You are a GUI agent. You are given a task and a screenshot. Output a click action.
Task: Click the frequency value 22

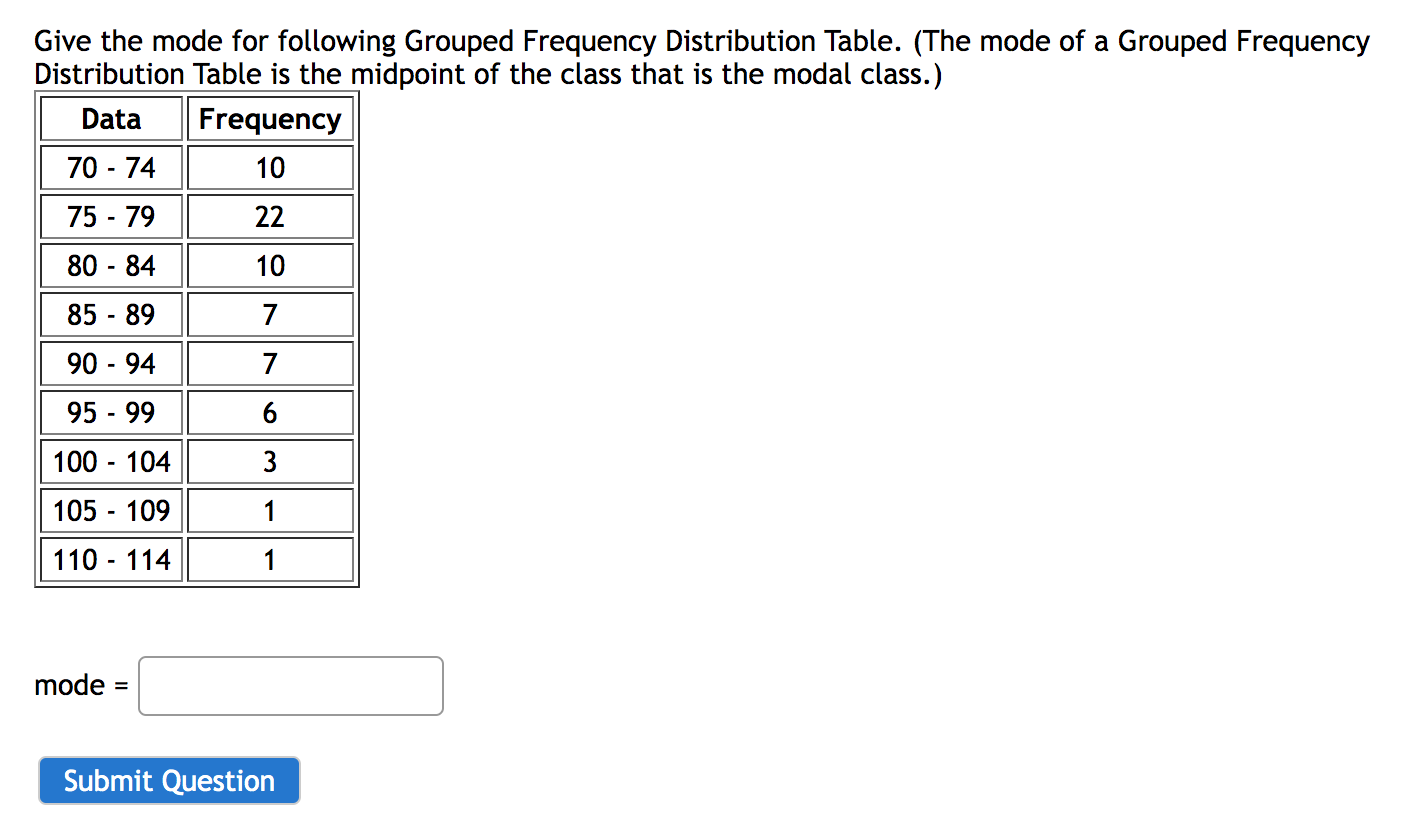pos(270,216)
